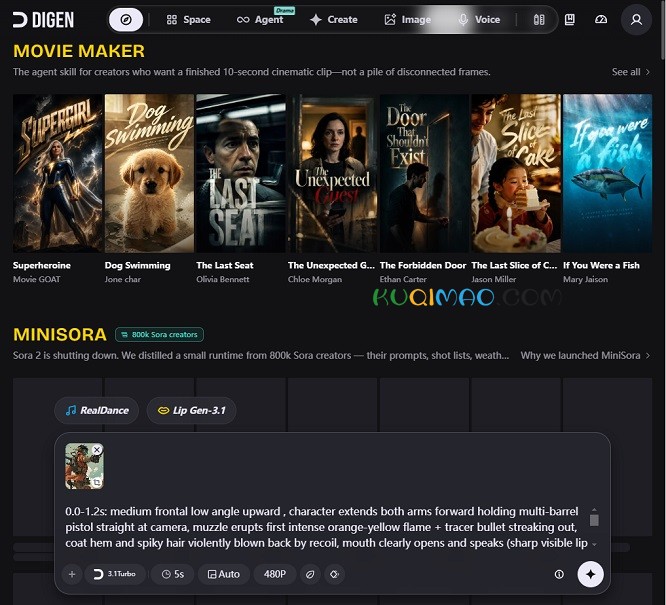Screen dimensions: 666x605
Task: Click the creator name Jason Miller
Action: point(494,279)
